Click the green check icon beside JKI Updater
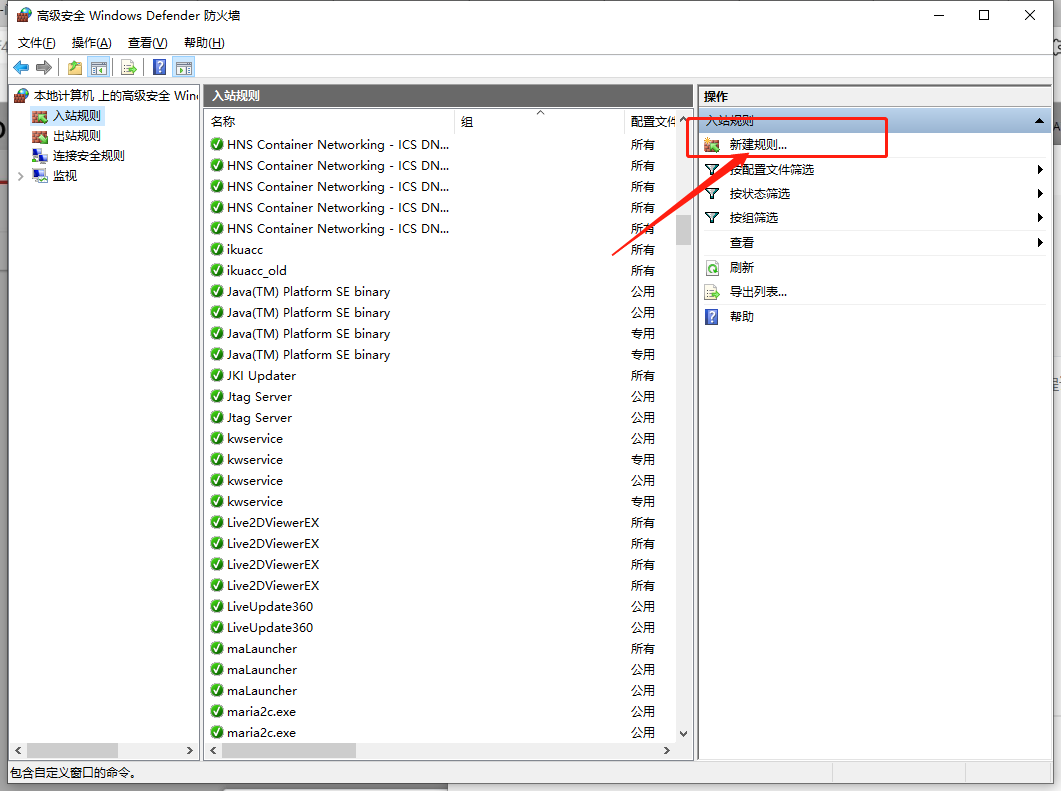 pyautogui.click(x=217, y=375)
